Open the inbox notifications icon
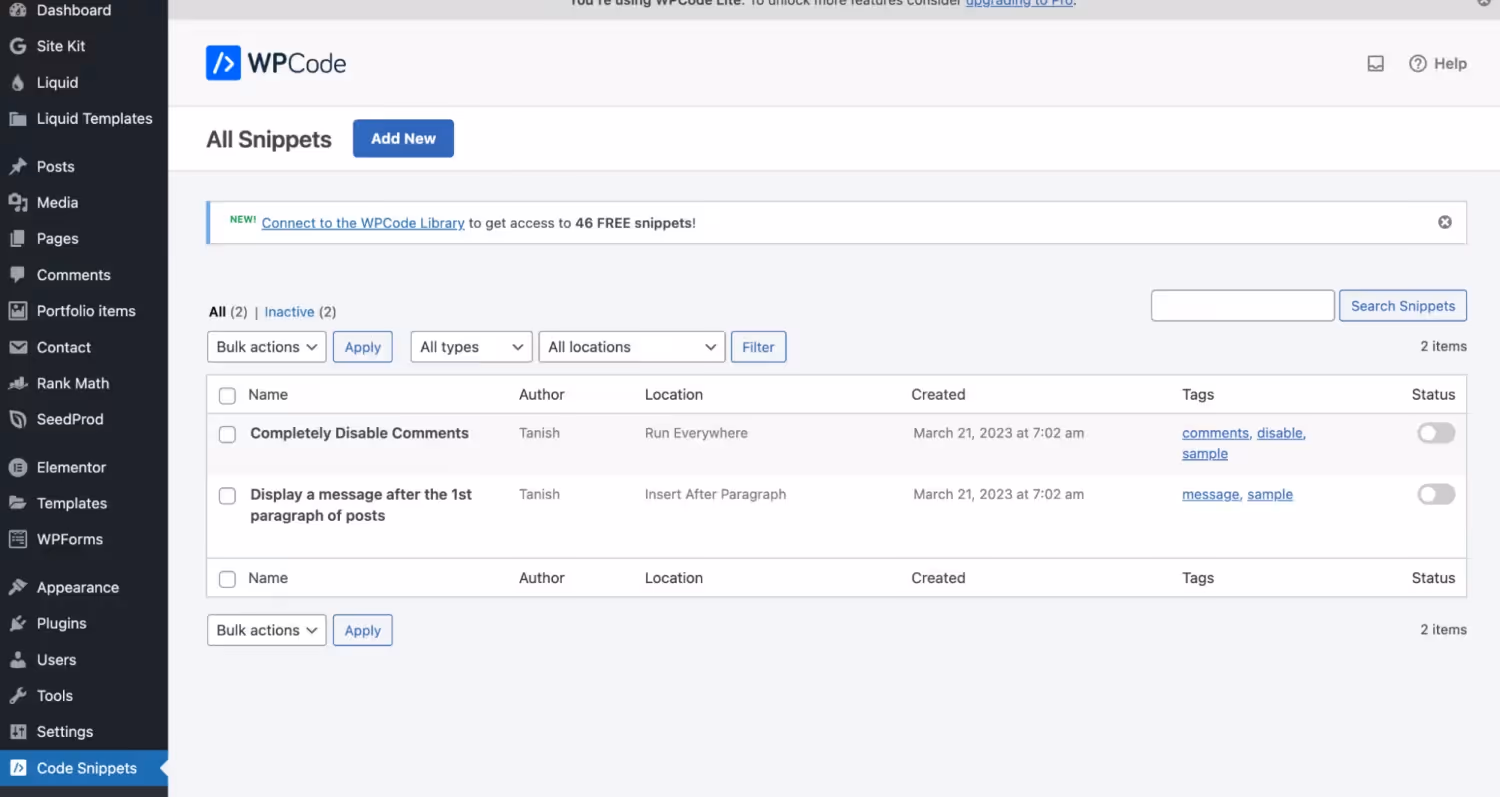Viewport: 1500px width, 797px height. pyautogui.click(x=1376, y=64)
